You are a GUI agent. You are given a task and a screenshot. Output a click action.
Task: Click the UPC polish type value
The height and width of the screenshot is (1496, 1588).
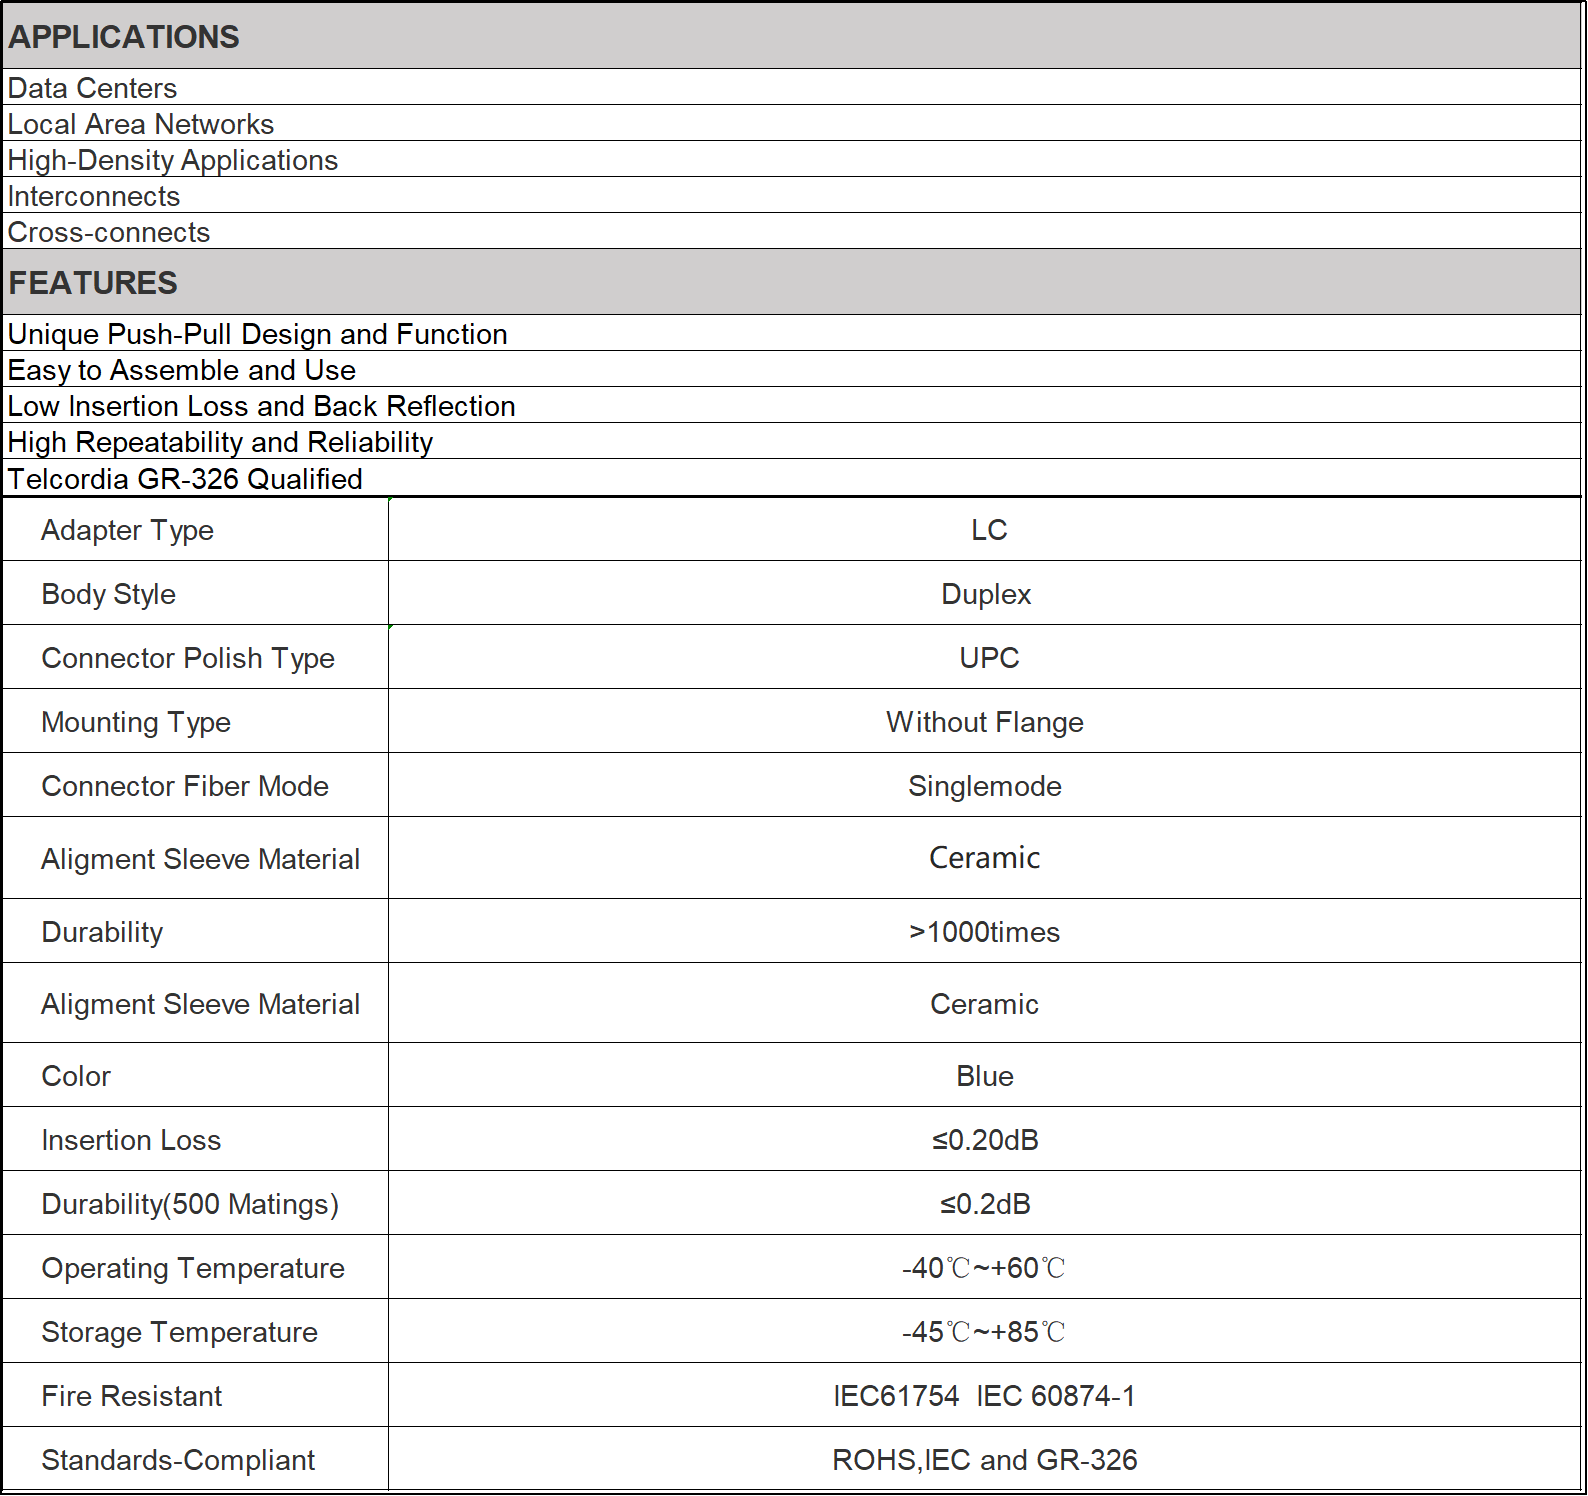989,658
